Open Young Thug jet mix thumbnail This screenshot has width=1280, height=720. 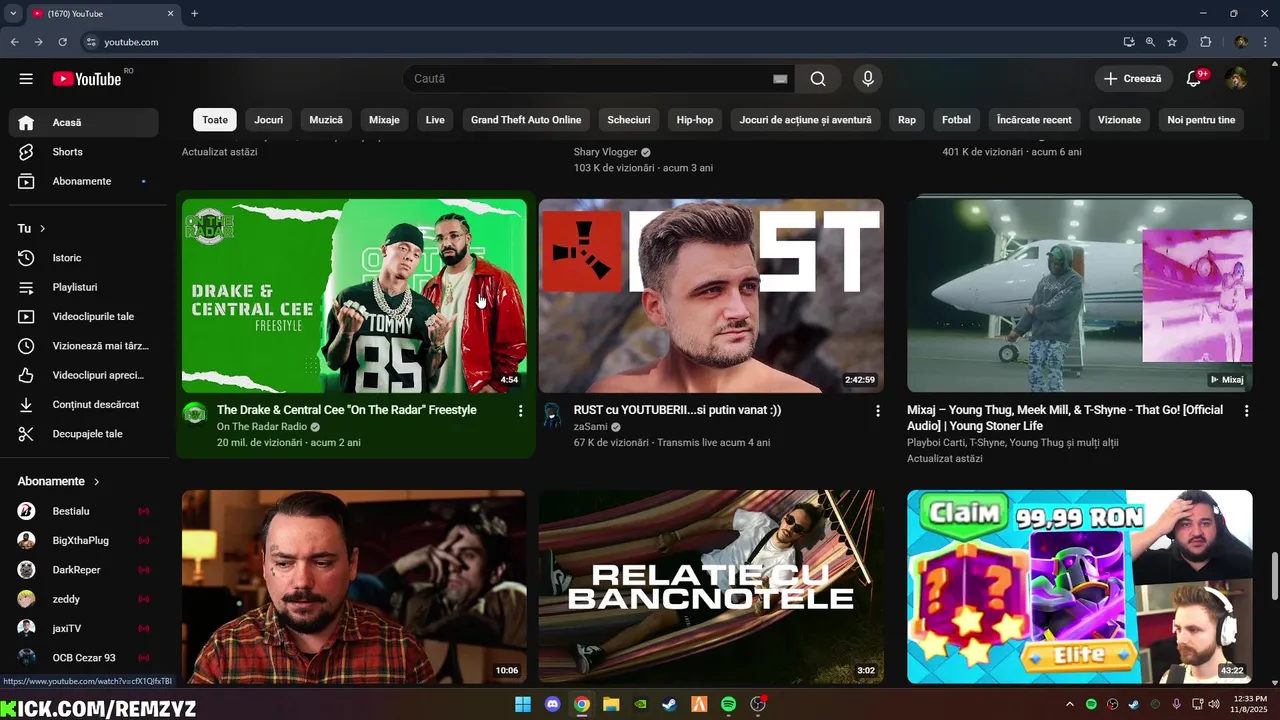1079,295
